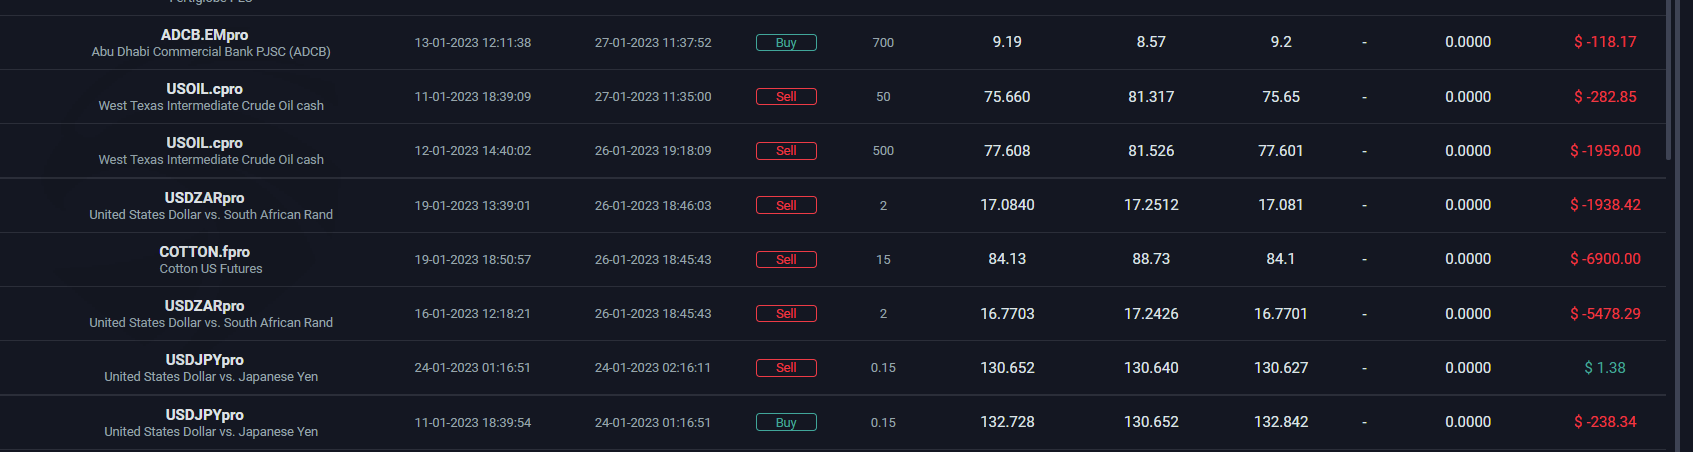Select the USDZARpro symbol with the -1938.42 loss

tap(204, 198)
